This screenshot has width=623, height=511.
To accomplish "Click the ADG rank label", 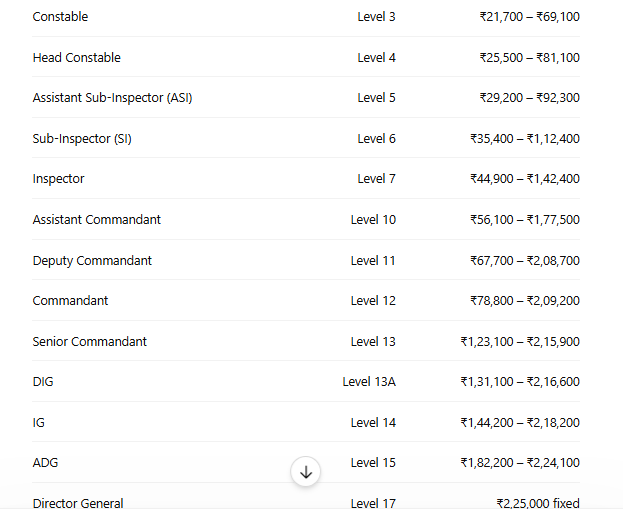I will tap(45, 463).
